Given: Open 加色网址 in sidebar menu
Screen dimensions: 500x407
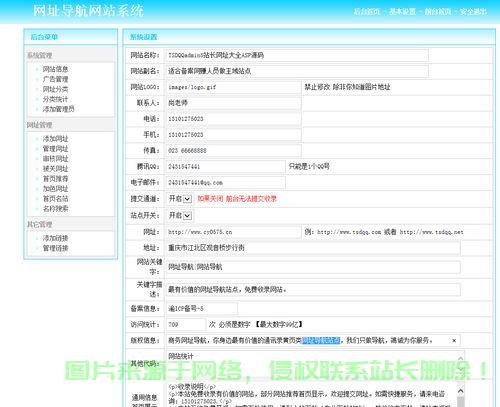Looking at the screenshot, I should pos(55,189).
